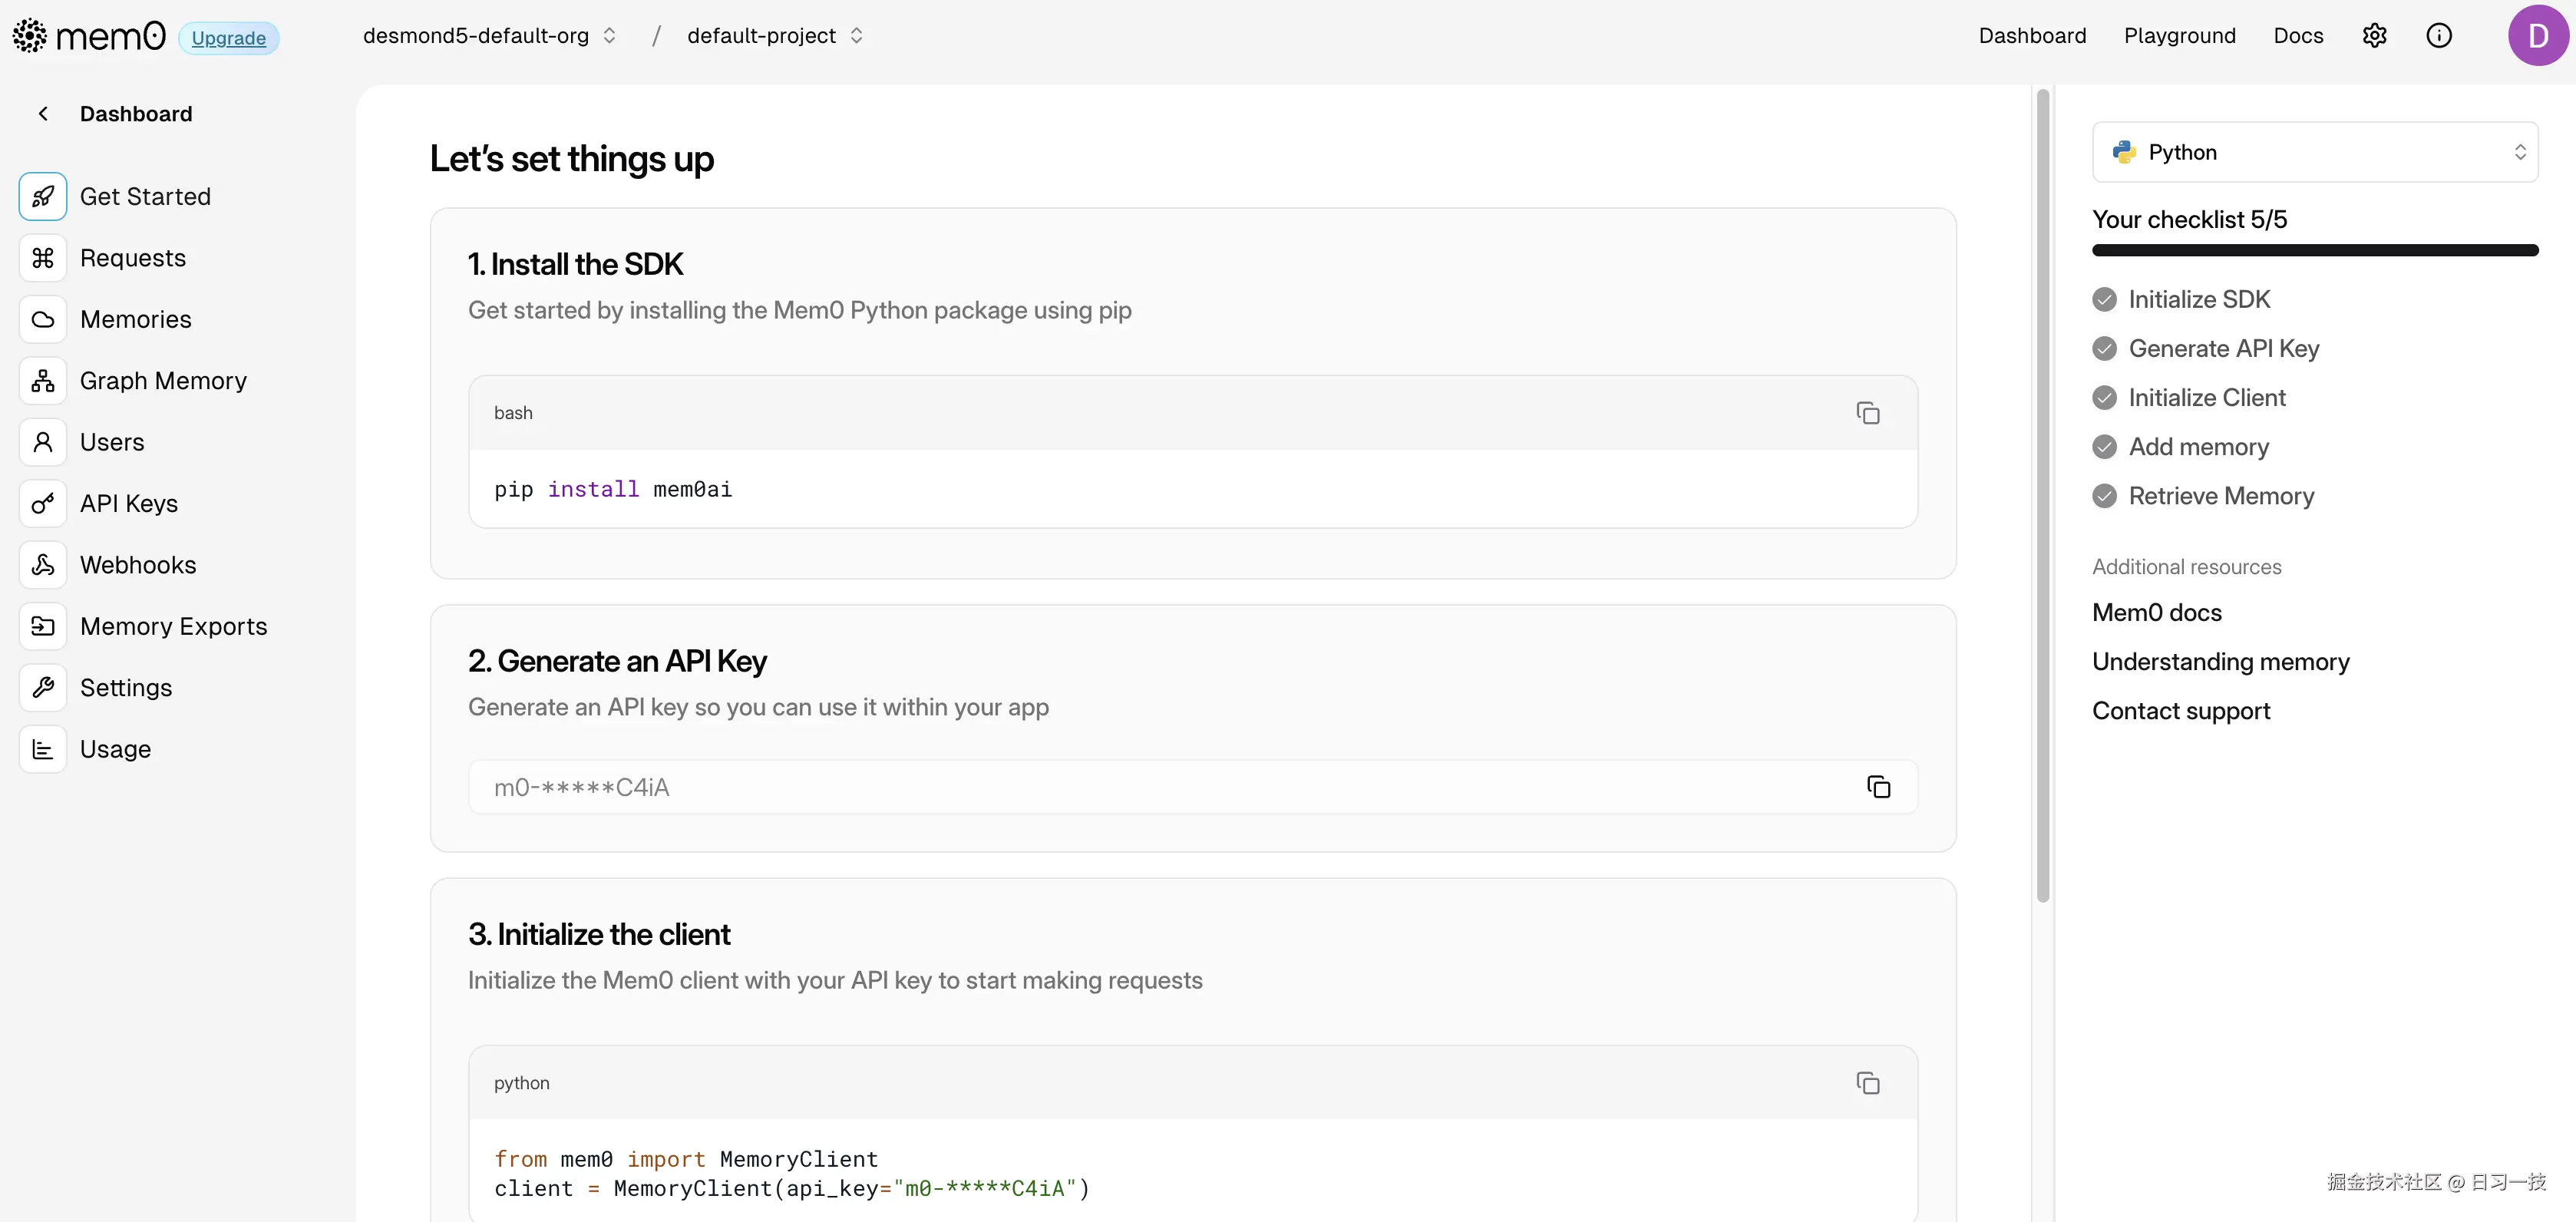Click the info circle icon in header
Viewport: 2576px width, 1222px height.
(x=2438, y=36)
